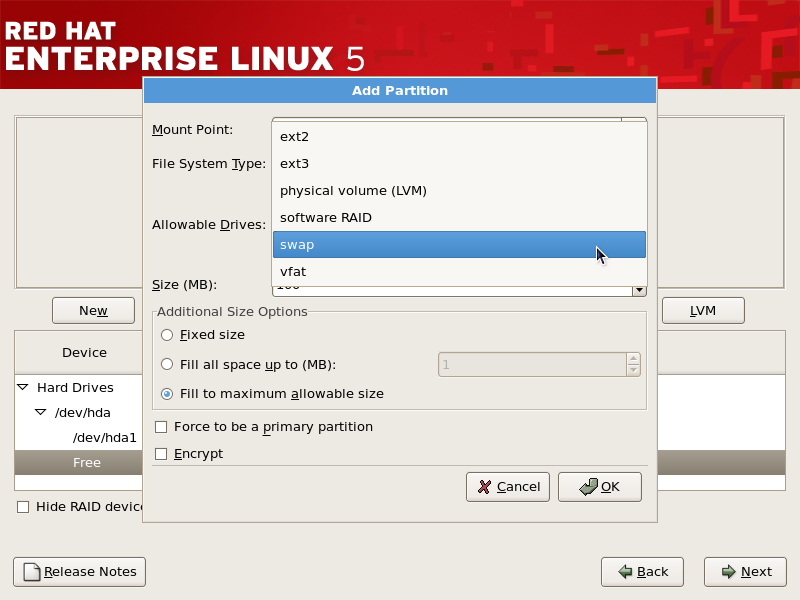Confirm Add Partition with OK
The height and width of the screenshot is (600, 800).
[x=599, y=487]
